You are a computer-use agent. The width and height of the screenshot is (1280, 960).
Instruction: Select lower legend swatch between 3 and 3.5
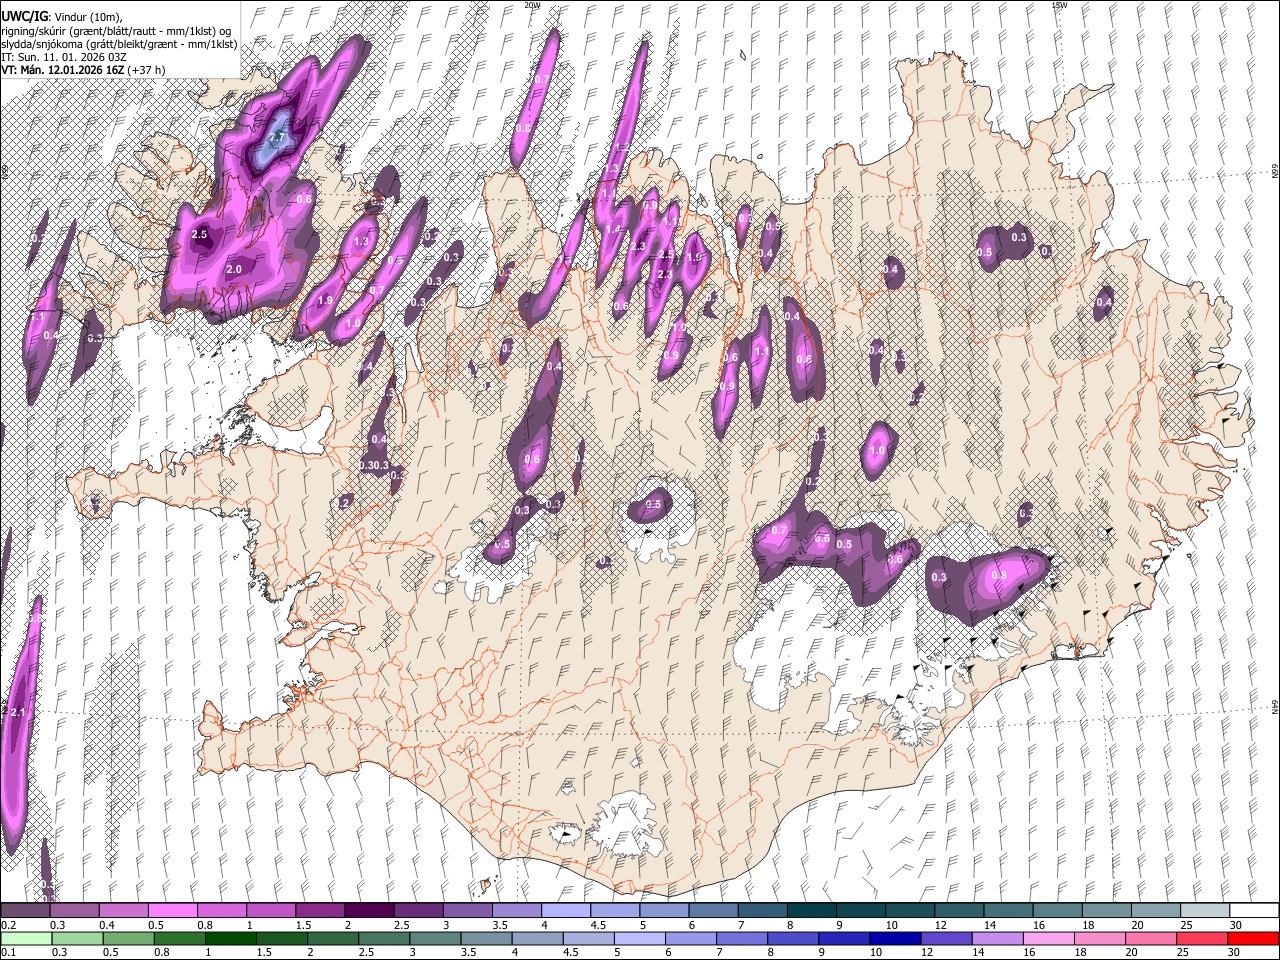(x=435, y=938)
